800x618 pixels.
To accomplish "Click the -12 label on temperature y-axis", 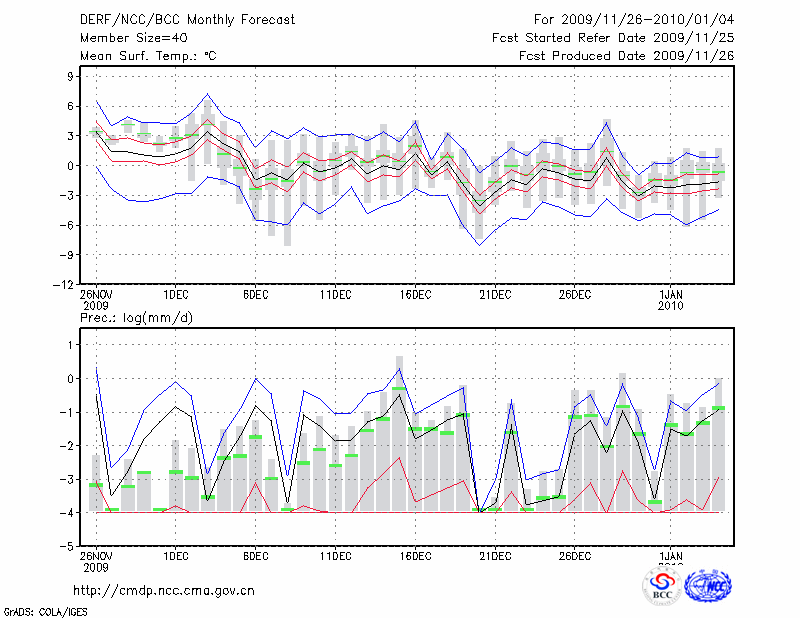I will [x=65, y=284].
